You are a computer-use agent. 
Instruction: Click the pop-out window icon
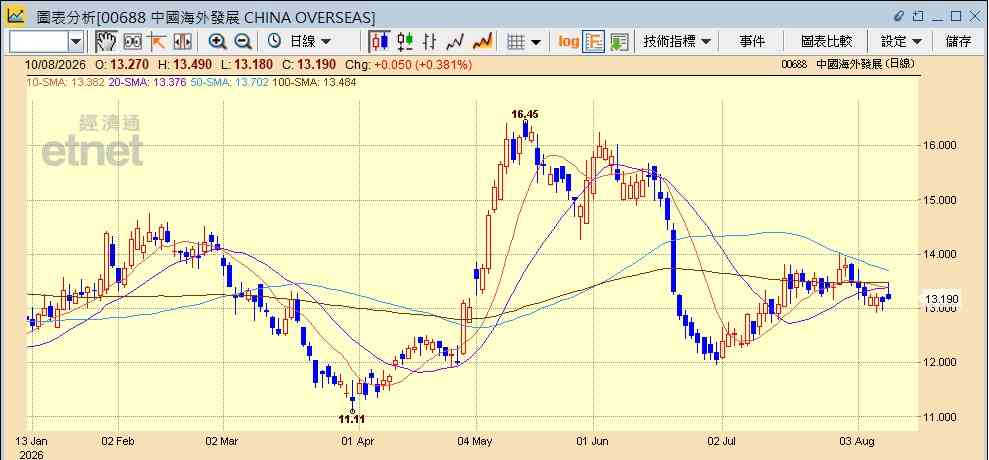(x=919, y=16)
